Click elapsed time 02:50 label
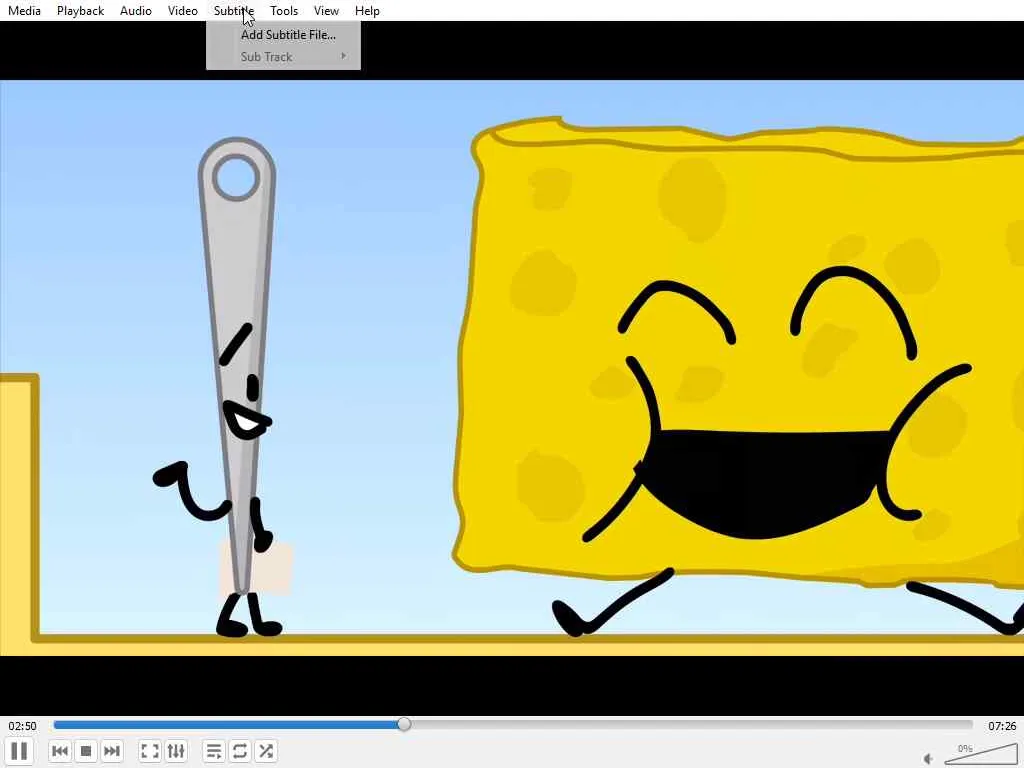Image resolution: width=1024 pixels, height=768 pixels. coord(22,726)
